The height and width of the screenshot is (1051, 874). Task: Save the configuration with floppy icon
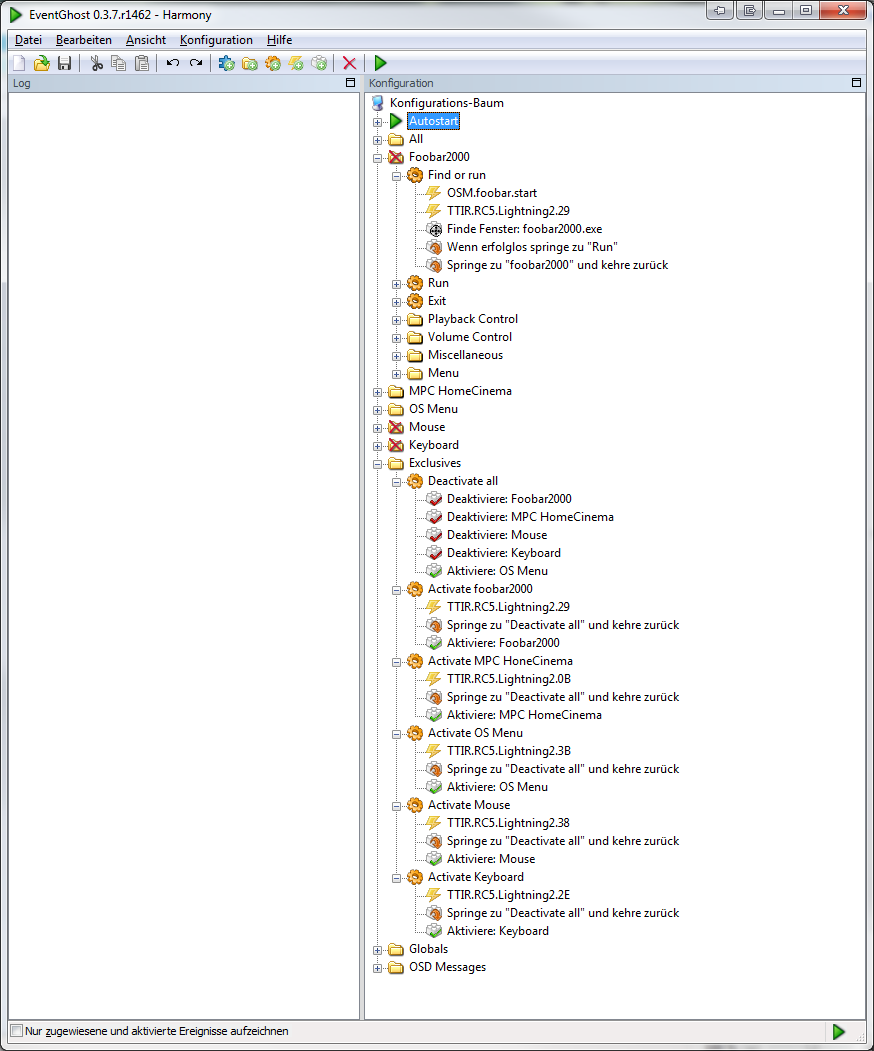point(64,63)
